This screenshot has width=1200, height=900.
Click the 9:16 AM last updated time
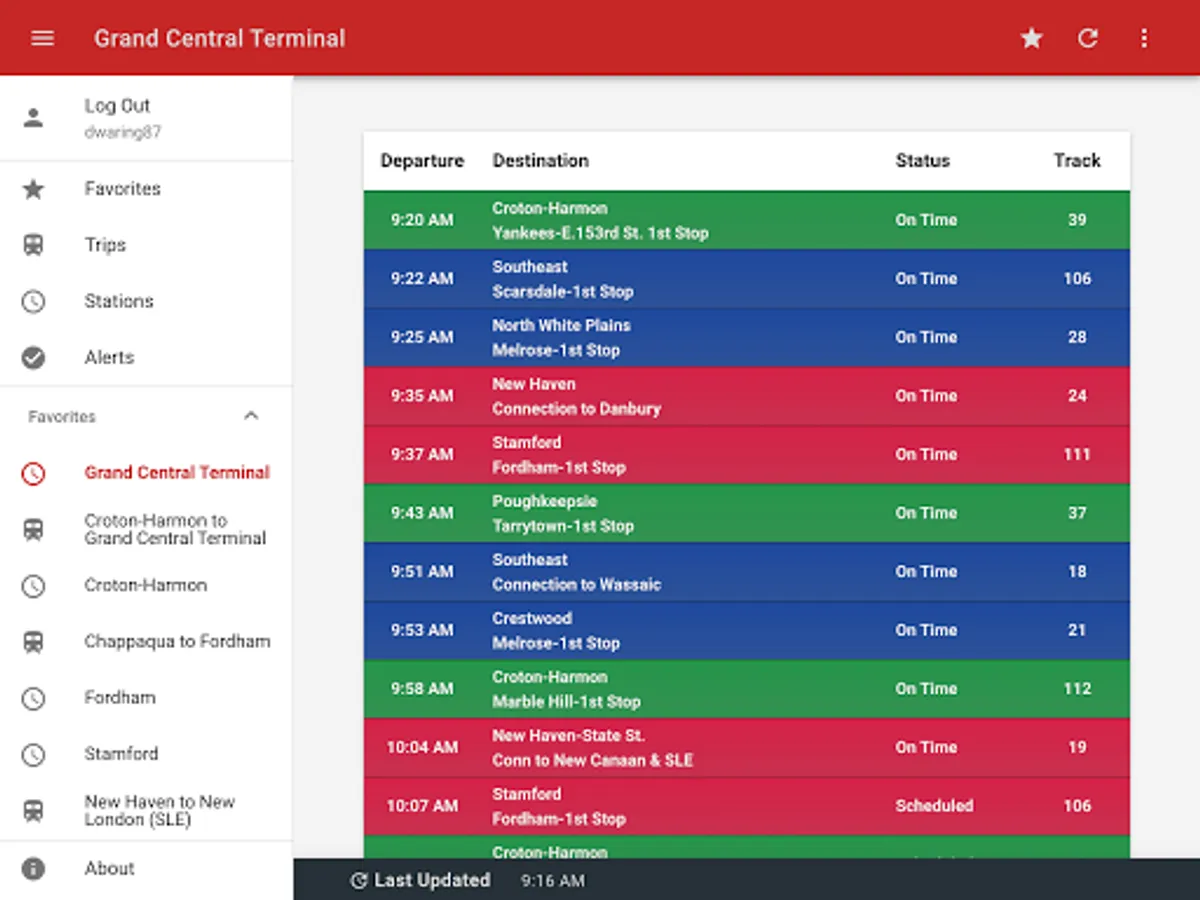click(x=553, y=881)
